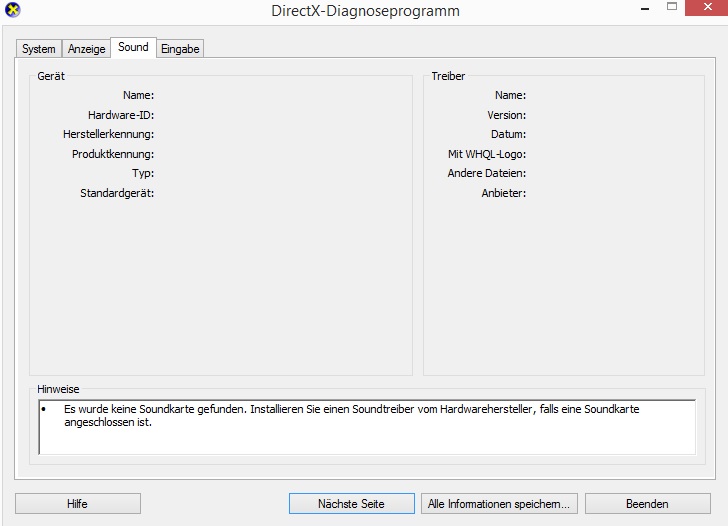This screenshot has height=526, width=728.
Task: Click the Hinweise notes text box
Action: (x=367, y=427)
